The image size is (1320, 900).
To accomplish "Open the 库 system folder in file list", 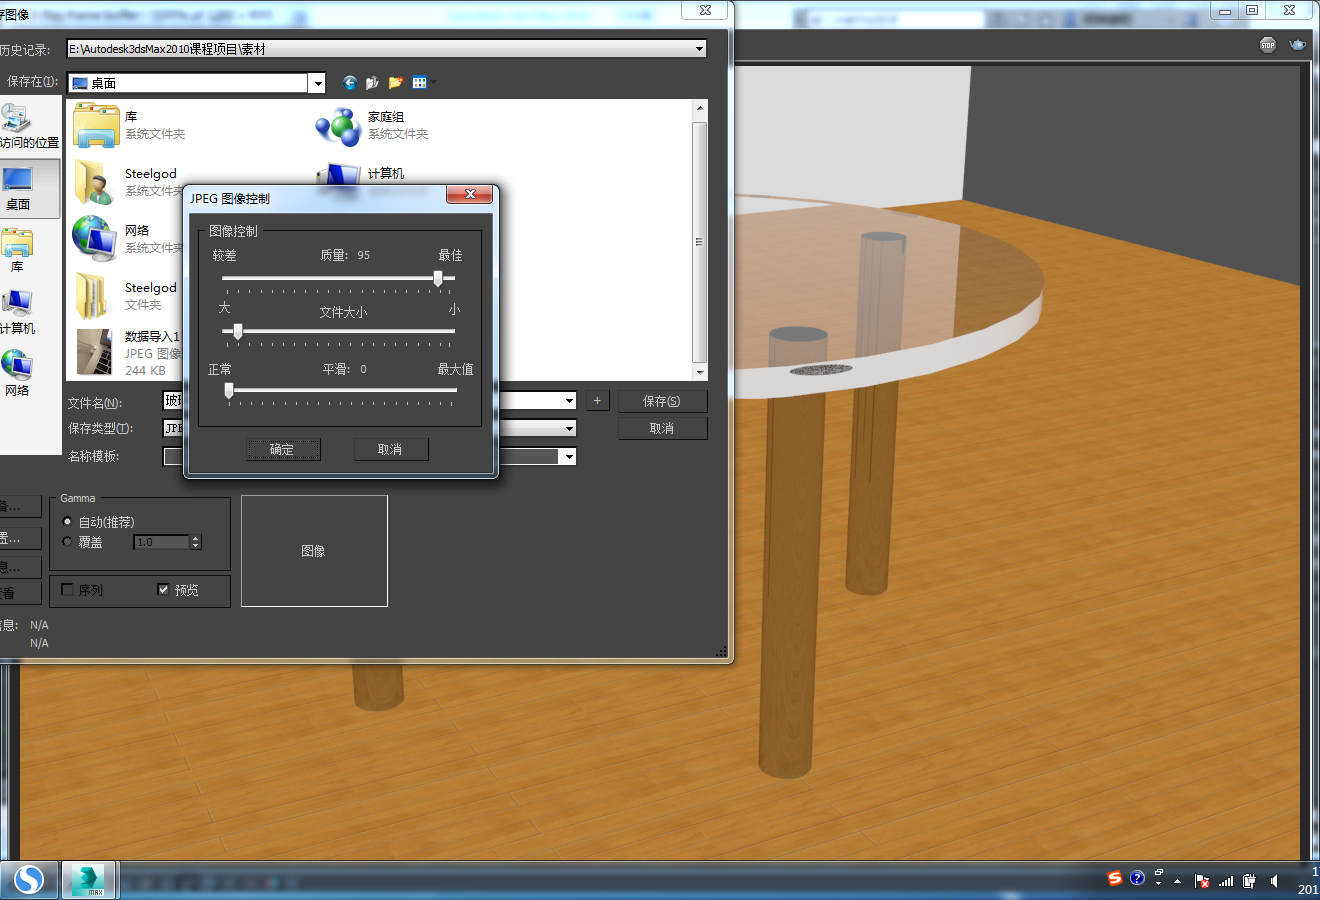I will [x=130, y=125].
